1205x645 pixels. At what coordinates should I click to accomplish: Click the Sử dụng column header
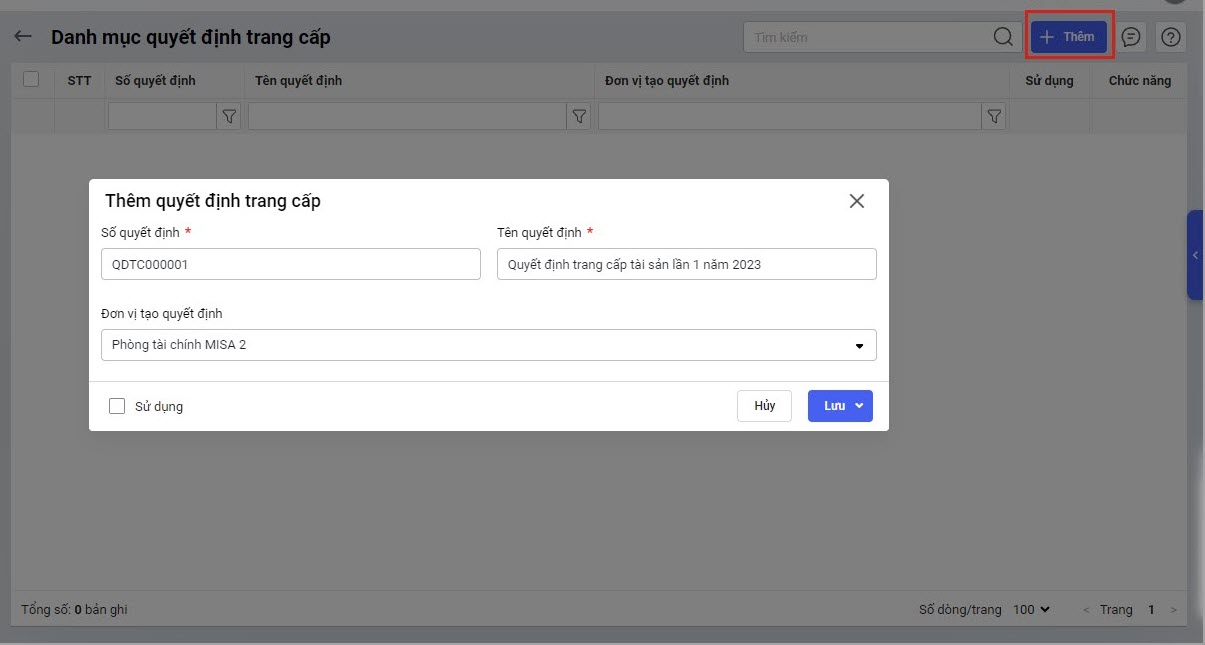point(1049,80)
